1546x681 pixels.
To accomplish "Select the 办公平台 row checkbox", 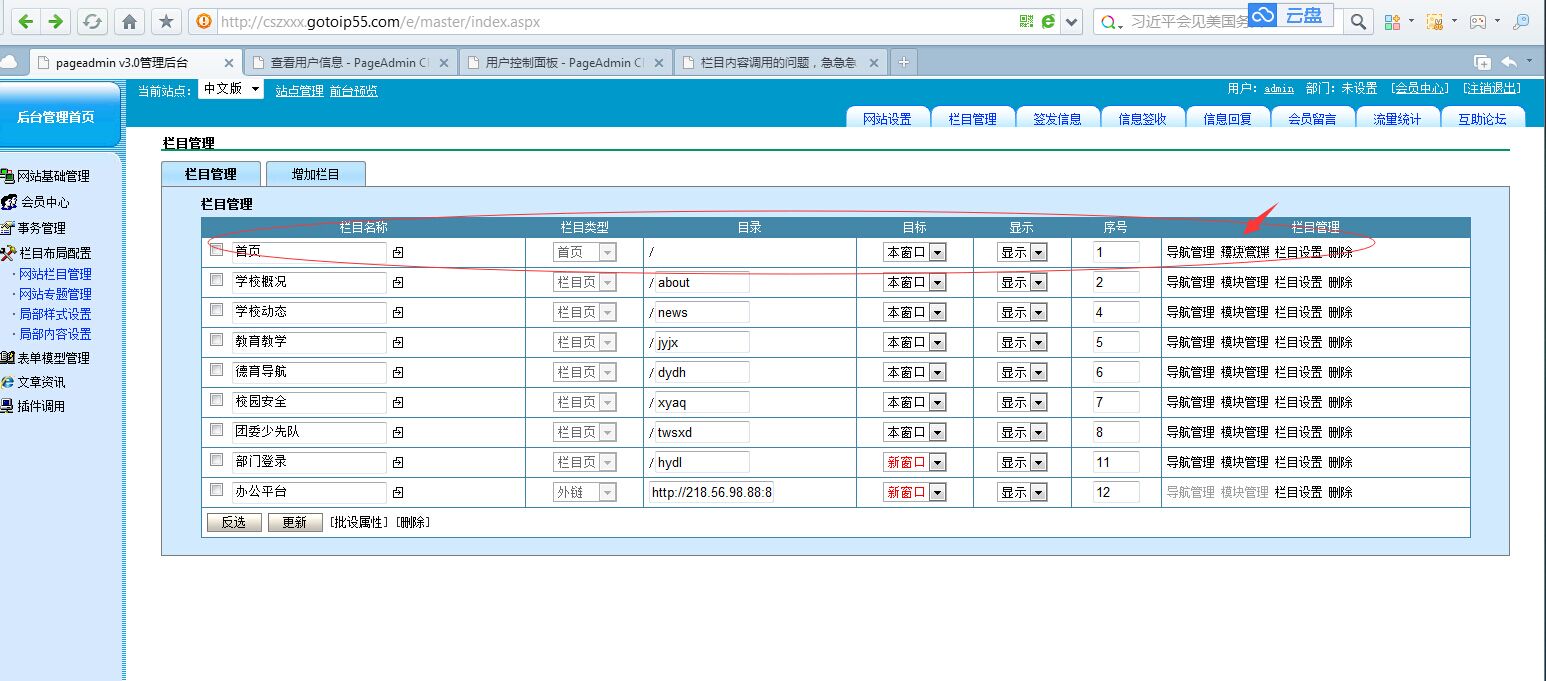I will coord(216,491).
